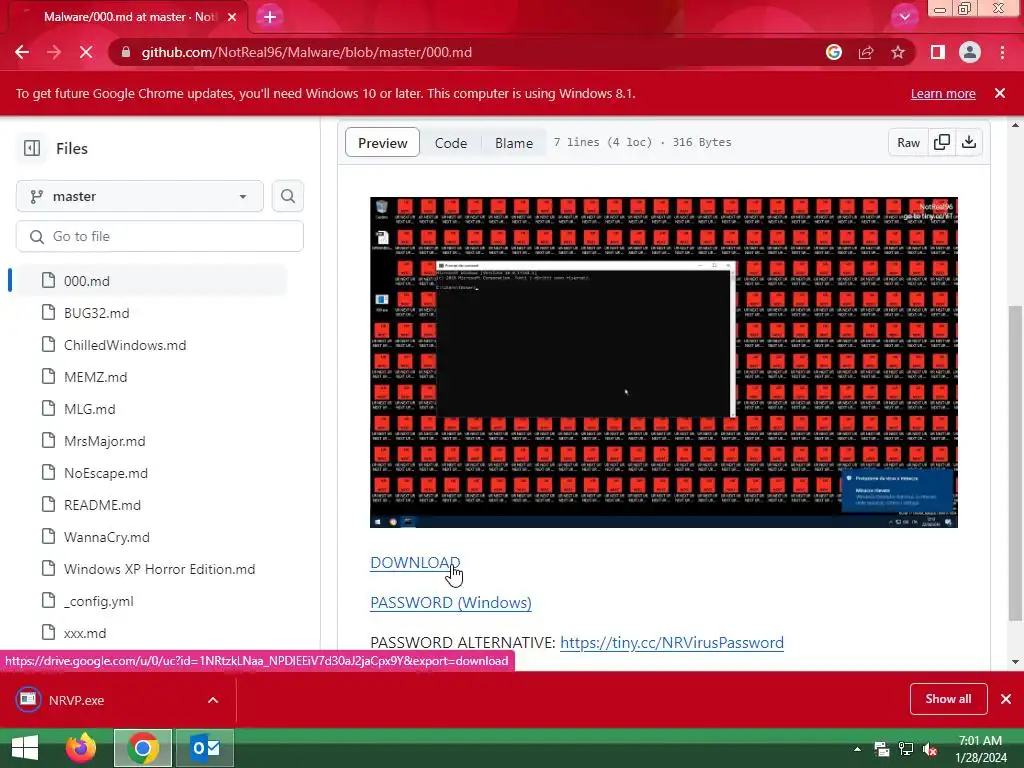Close the downloads bar
This screenshot has width=1024, height=768.
(1006, 699)
